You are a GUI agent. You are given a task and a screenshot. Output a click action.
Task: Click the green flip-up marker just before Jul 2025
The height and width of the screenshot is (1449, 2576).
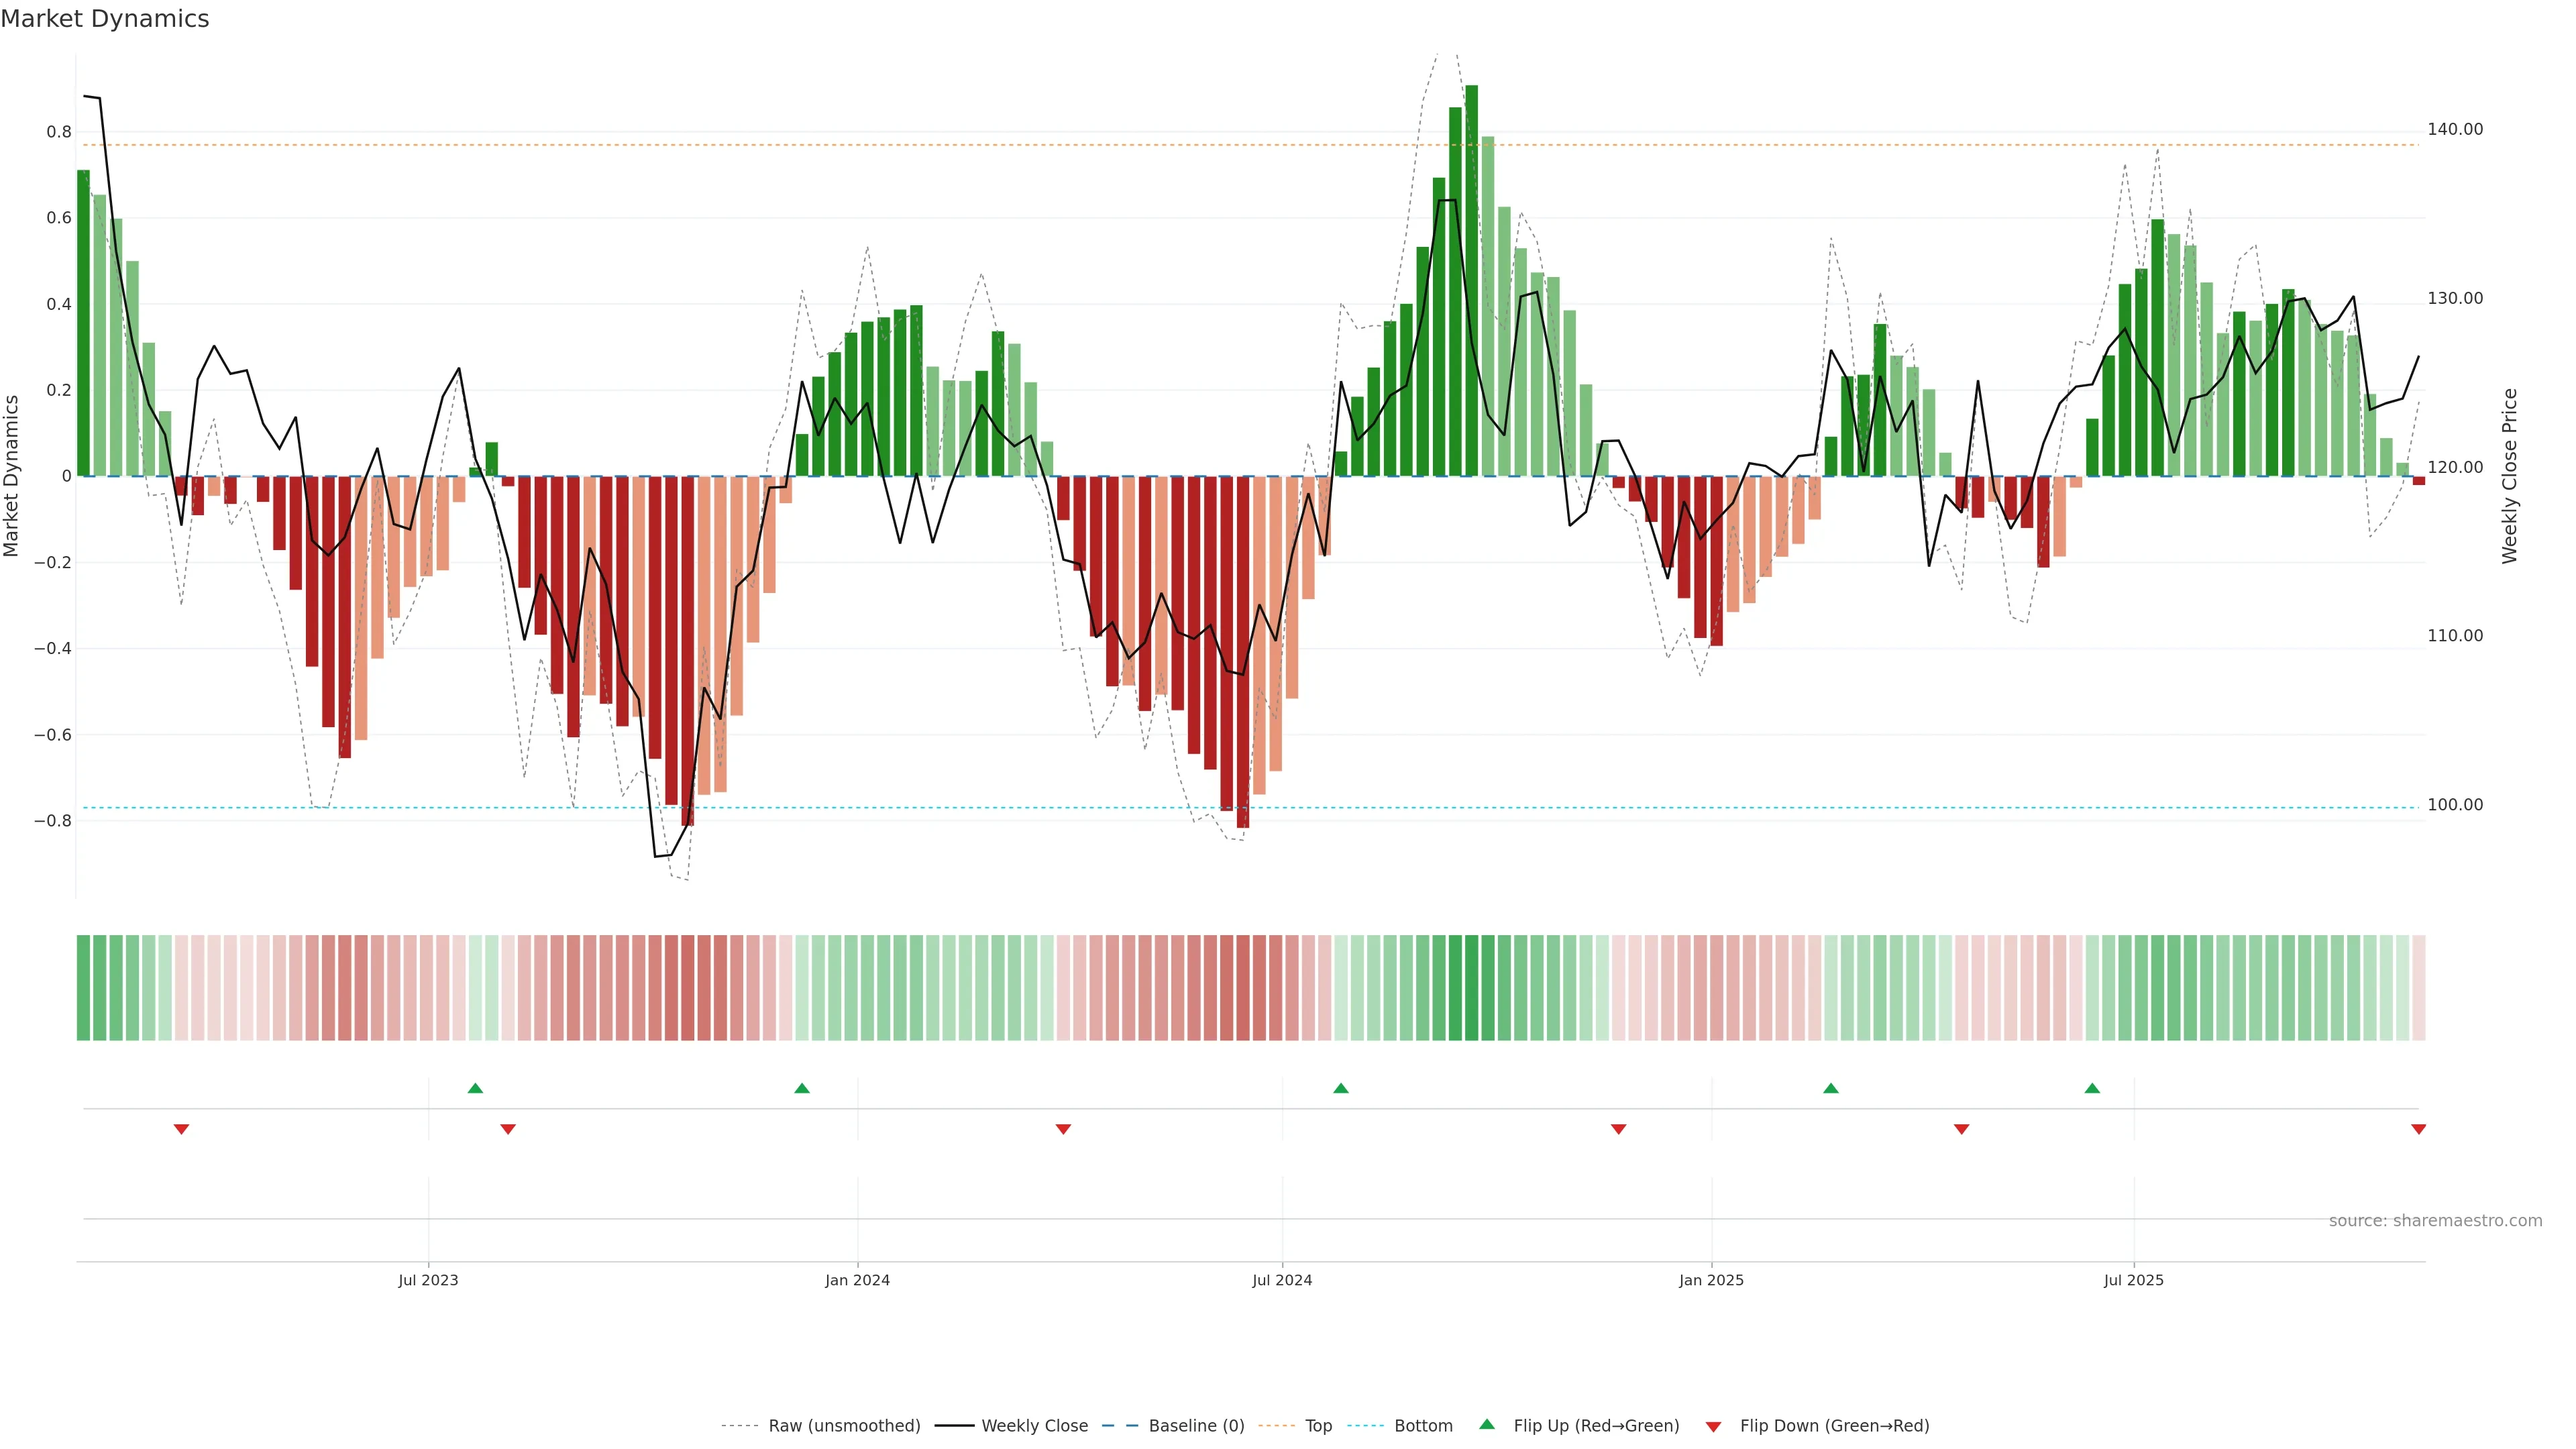pyautogui.click(x=2092, y=1088)
